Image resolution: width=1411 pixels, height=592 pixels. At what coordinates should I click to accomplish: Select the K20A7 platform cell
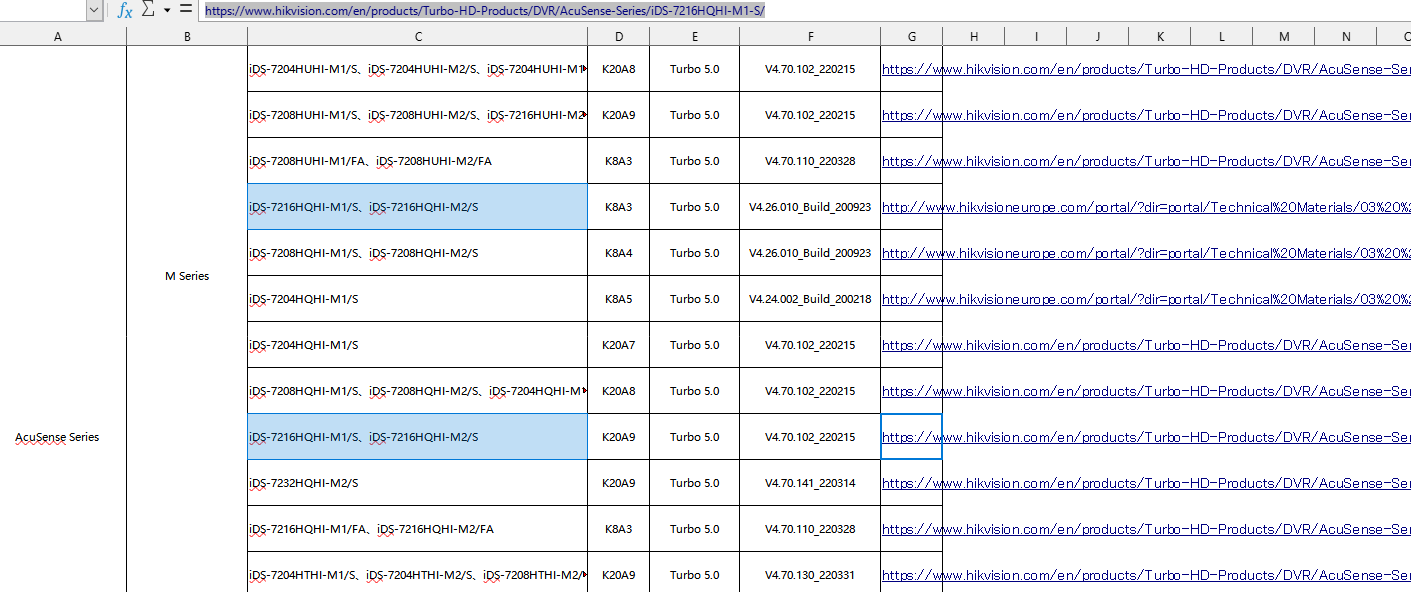pos(618,345)
